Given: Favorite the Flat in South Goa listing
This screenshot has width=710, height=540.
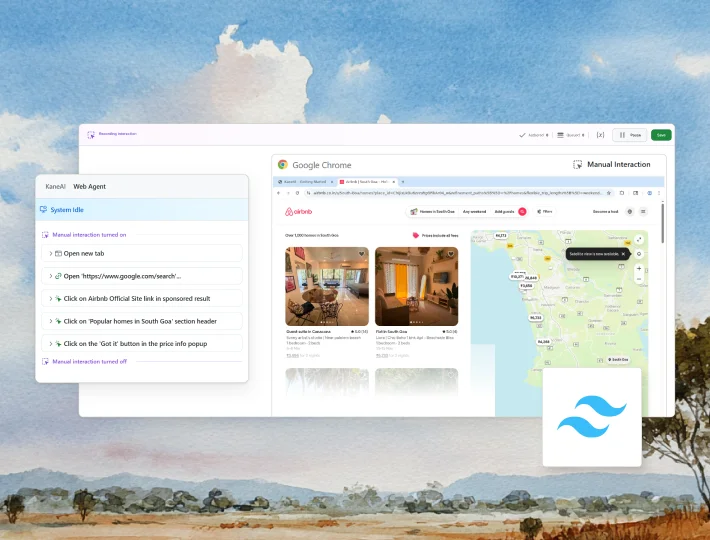Looking at the screenshot, I should pyautogui.click(x=451, y=254).
